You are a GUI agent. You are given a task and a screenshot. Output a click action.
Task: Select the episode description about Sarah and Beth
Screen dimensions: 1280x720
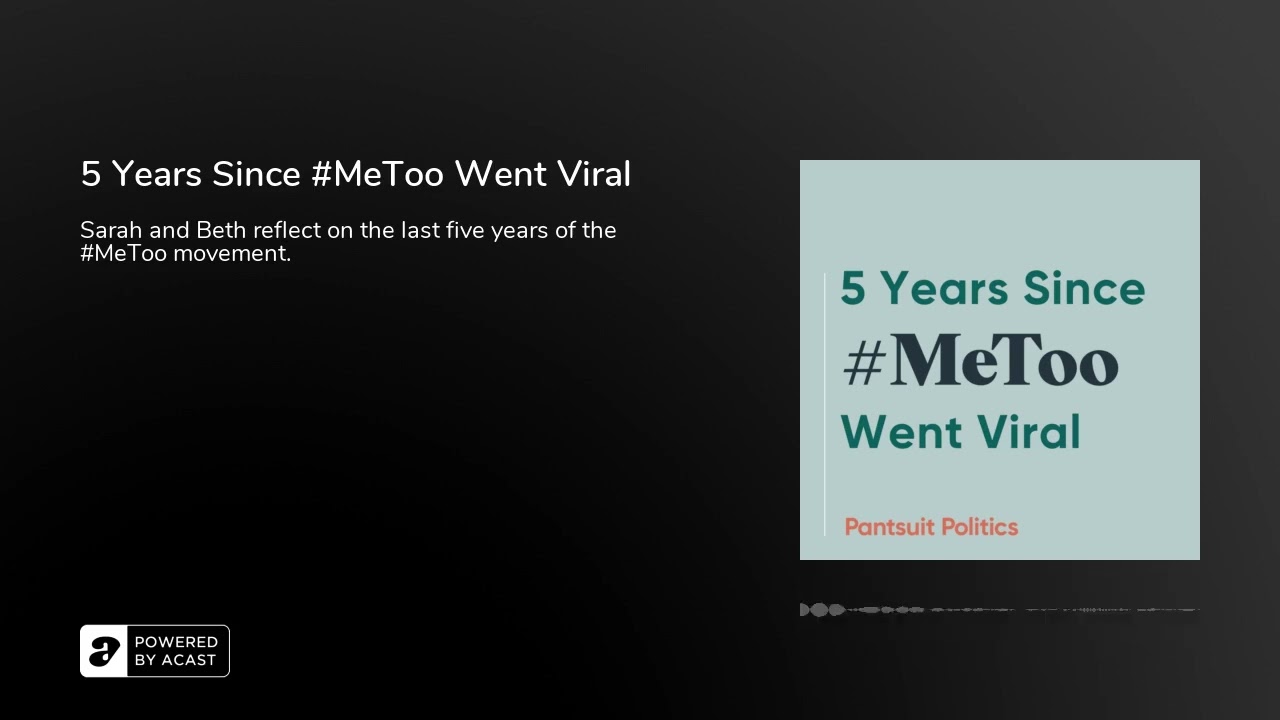pyautogui.click(x=348, y=241)
